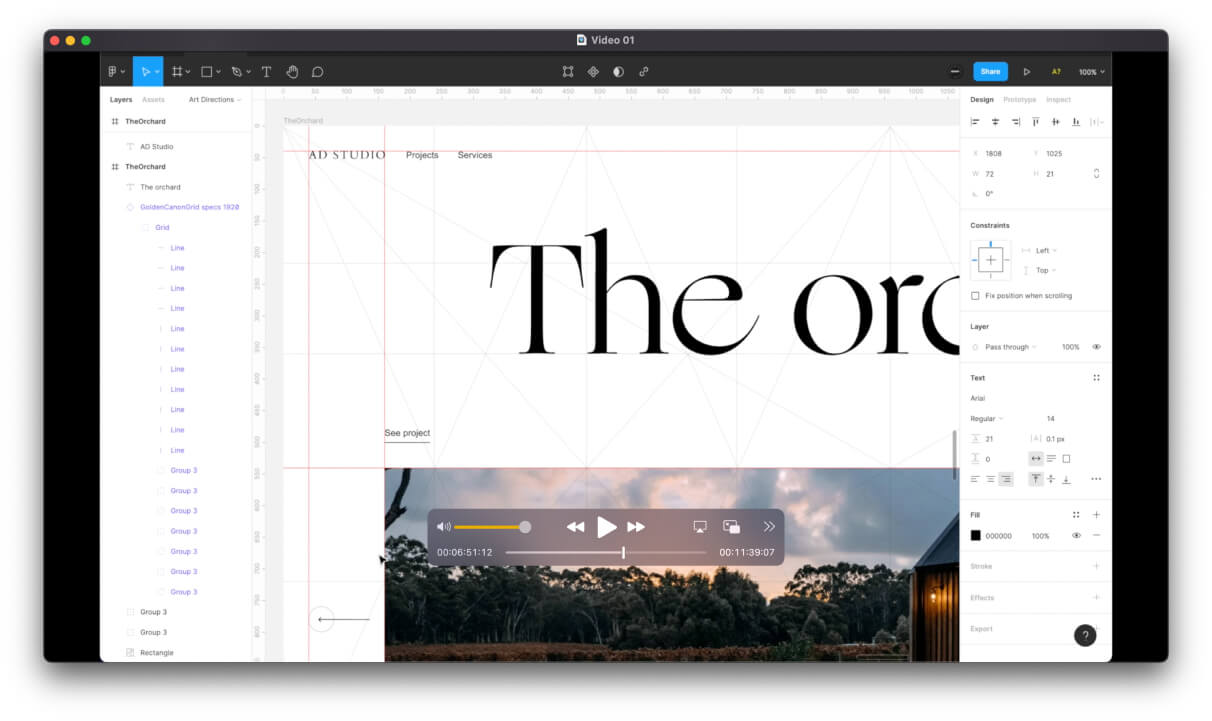Image resolution: width=1212 pixels, height=721 pixels.
Task: Switch to the Assets tab
Action: [154, 100]
